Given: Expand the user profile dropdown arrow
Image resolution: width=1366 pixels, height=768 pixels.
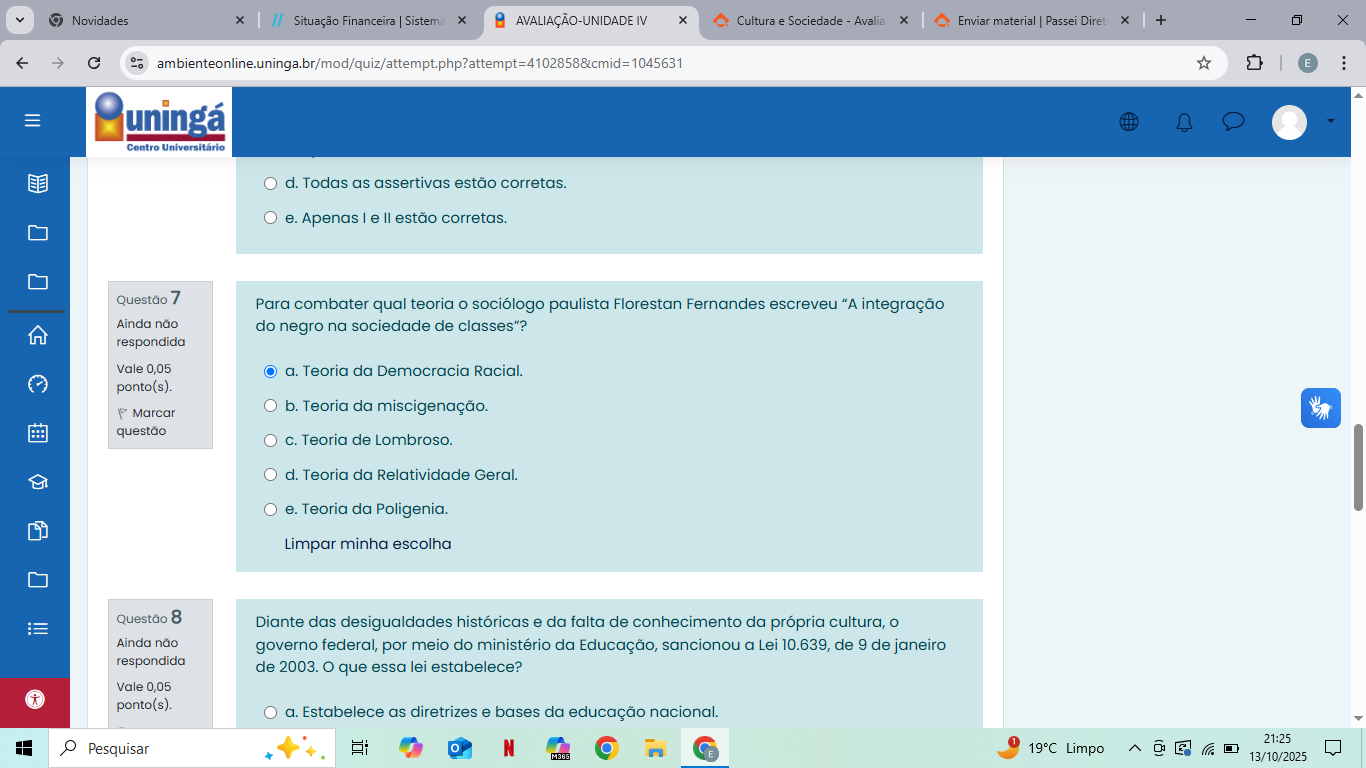Looking at the screenshot, I should point(1330,121).
